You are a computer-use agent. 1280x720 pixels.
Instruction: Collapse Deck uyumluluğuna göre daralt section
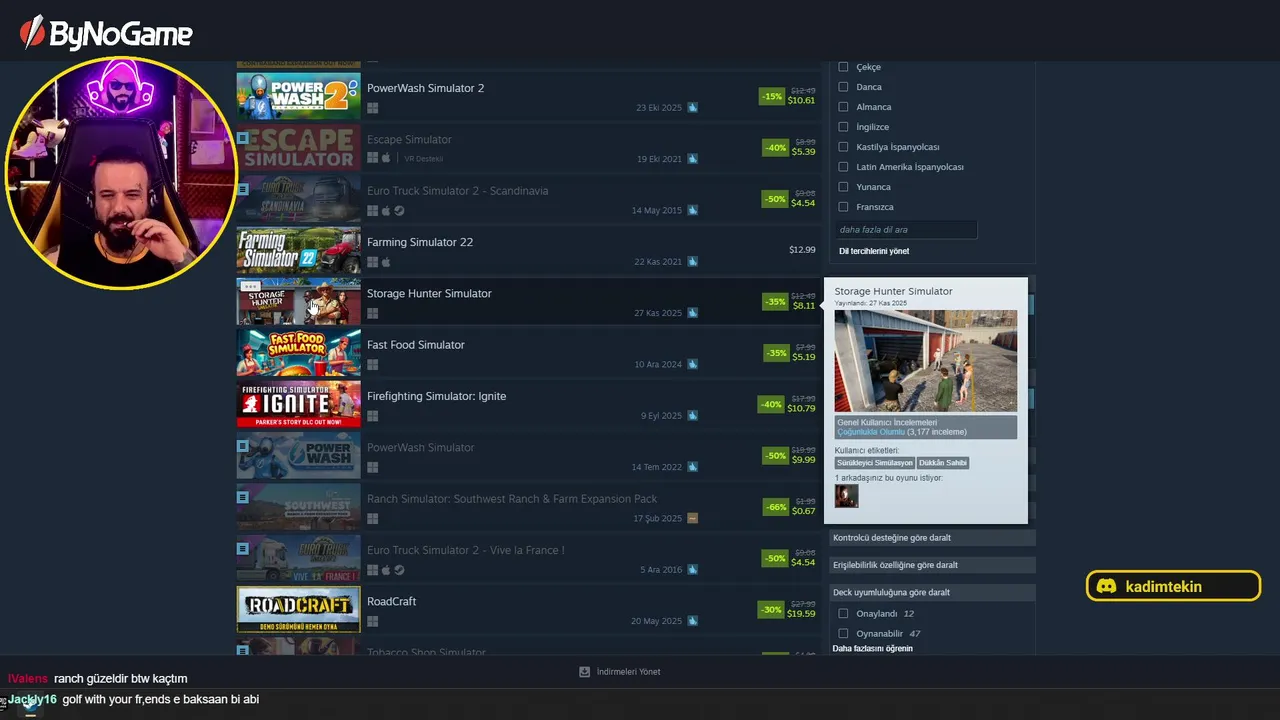(932, 592)
